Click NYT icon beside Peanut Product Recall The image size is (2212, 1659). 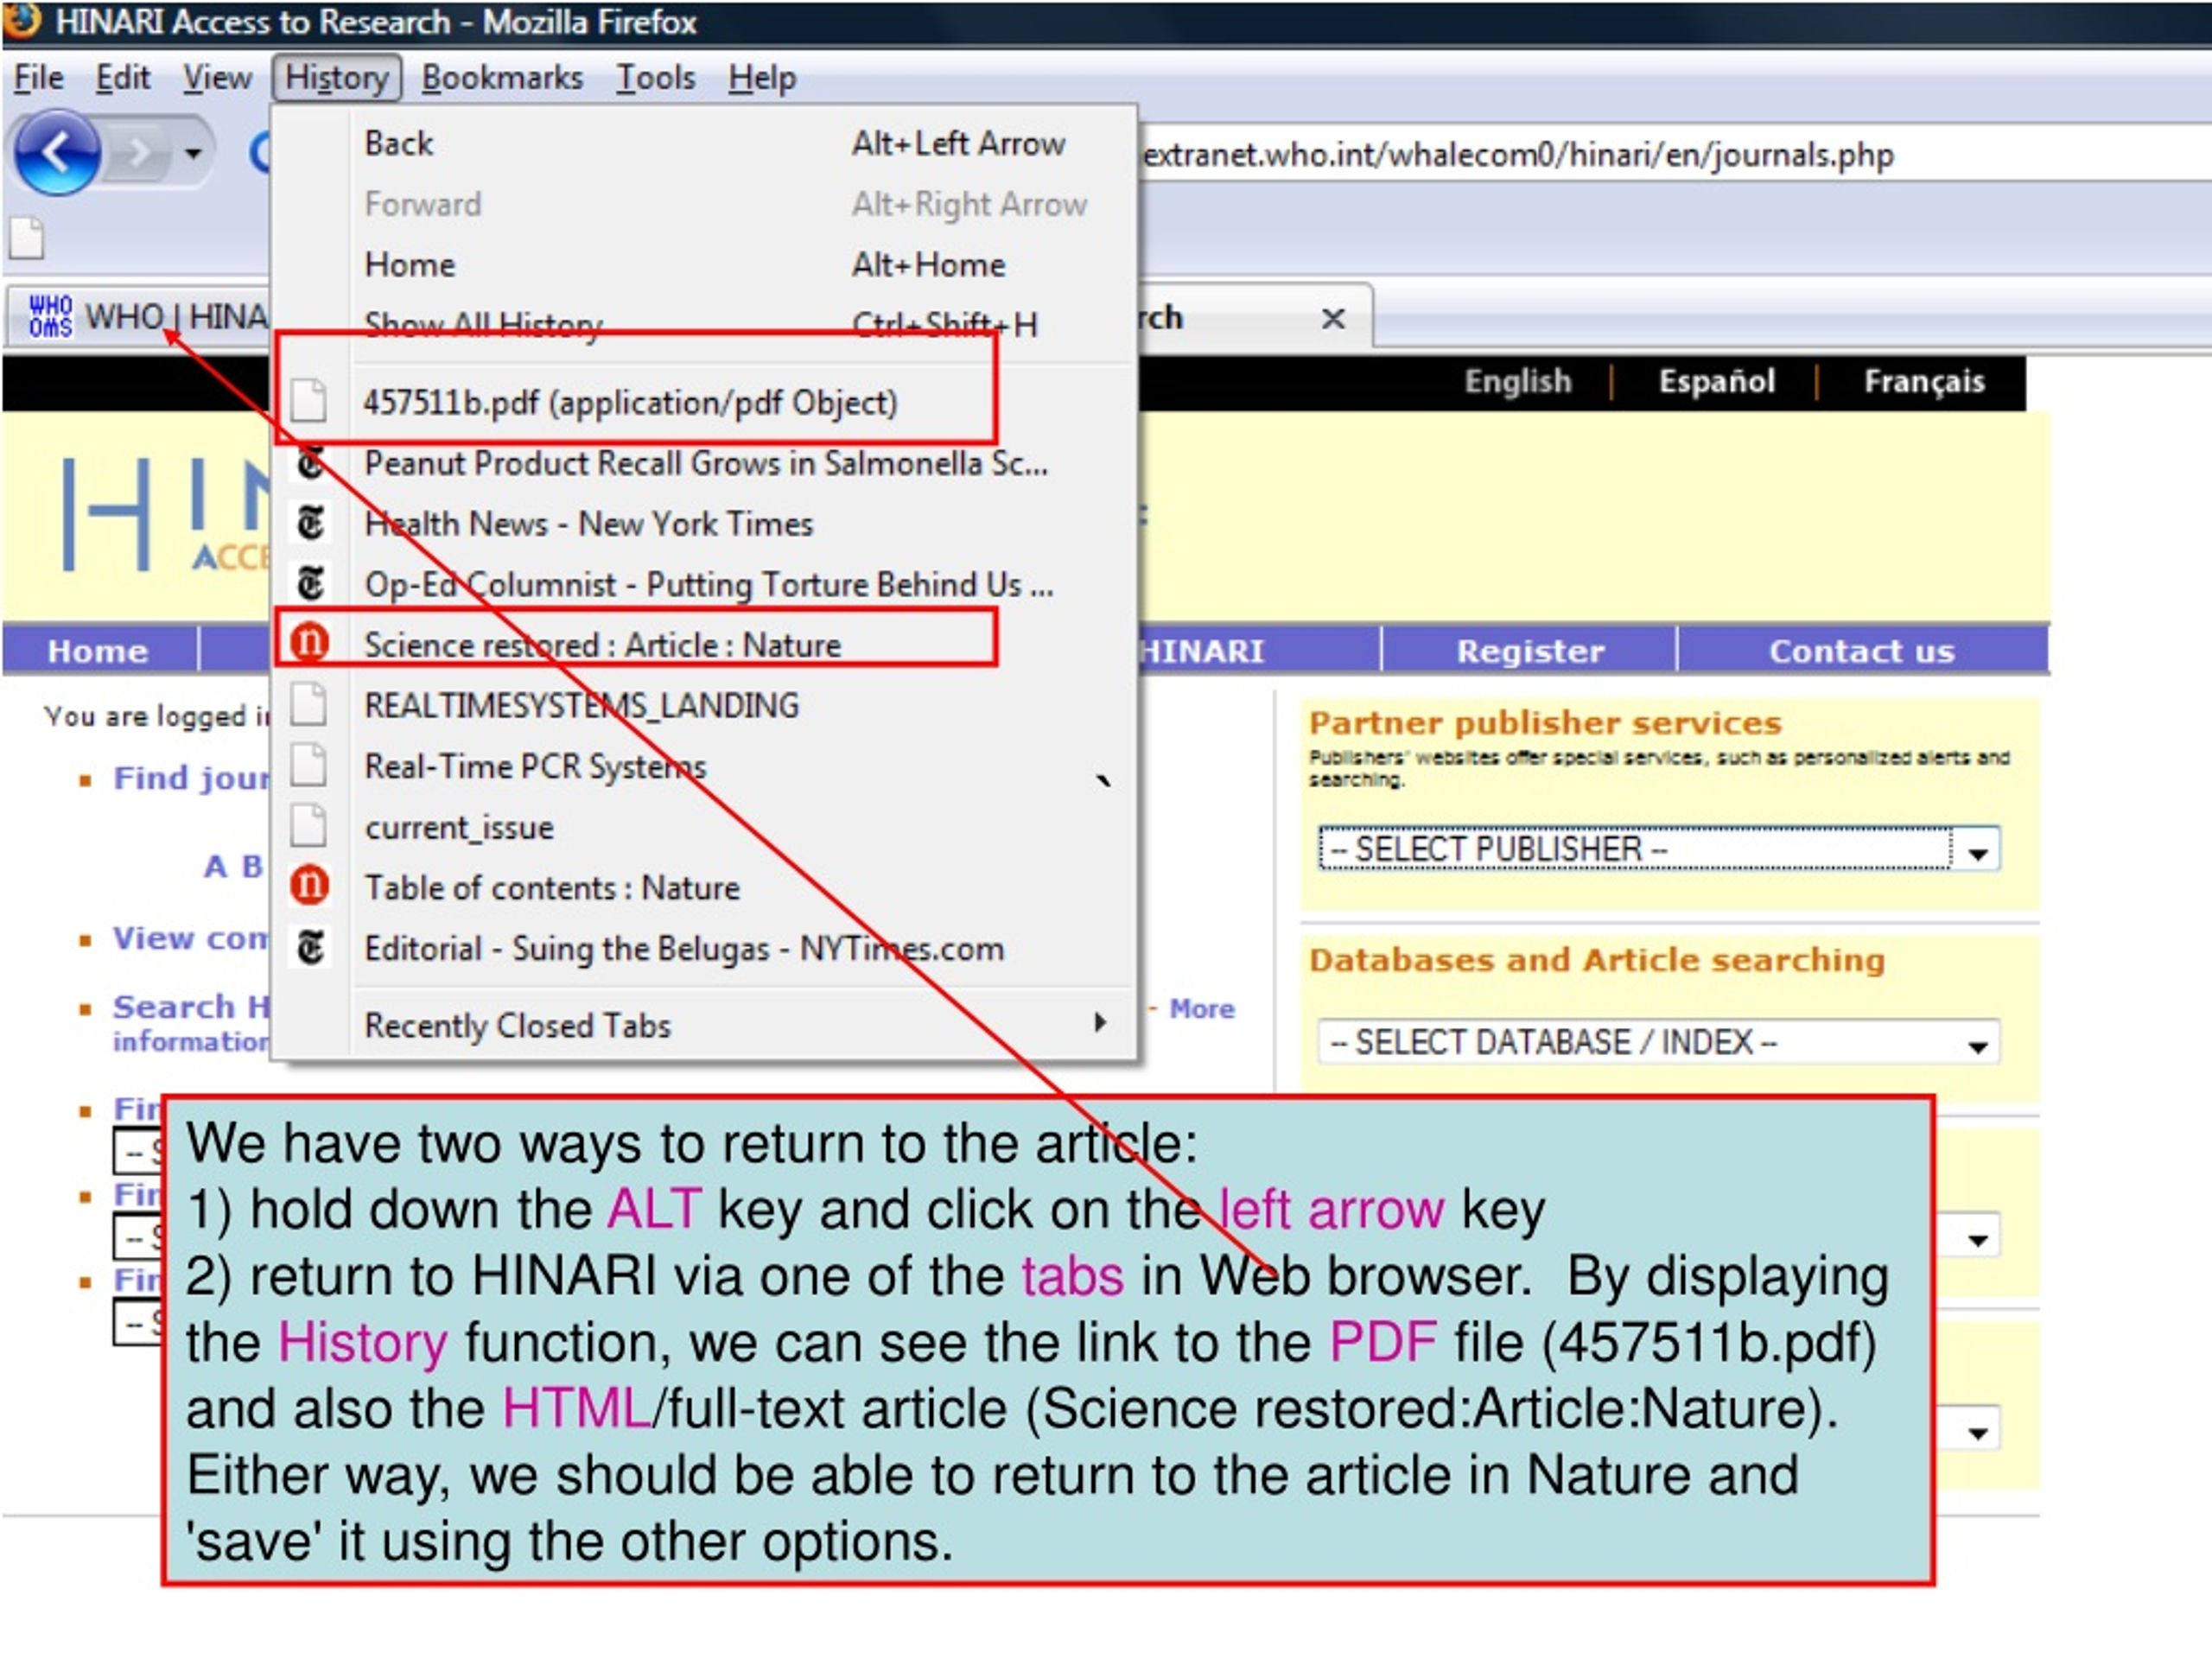pos(310,463)
